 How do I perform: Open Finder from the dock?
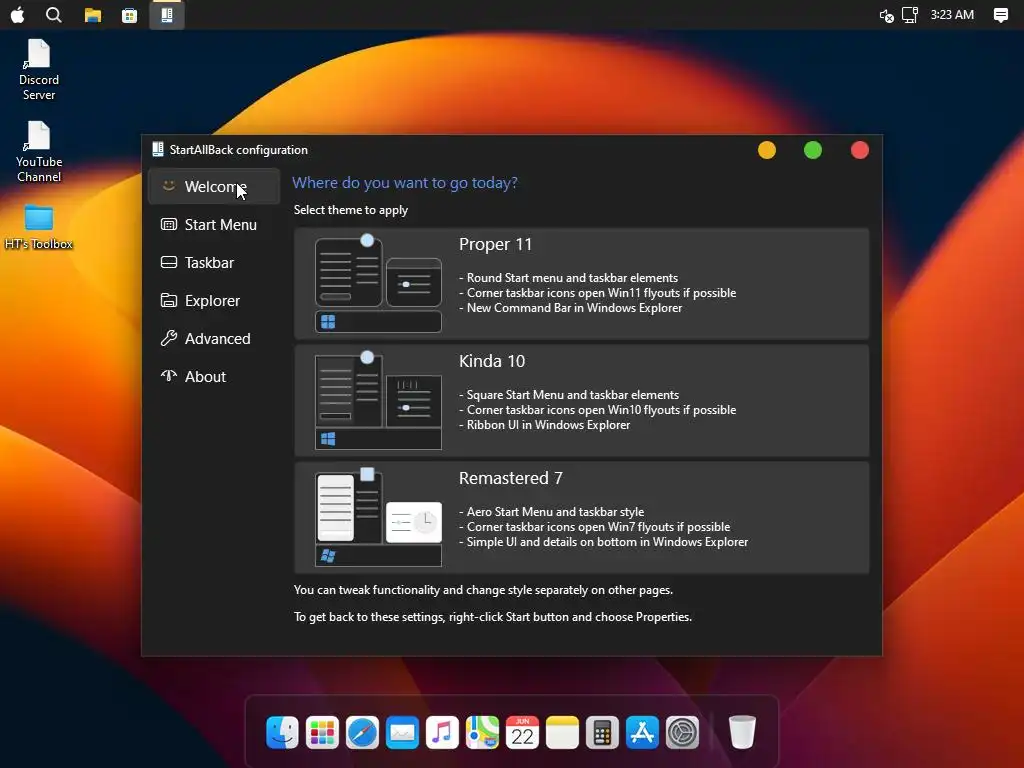282,732
